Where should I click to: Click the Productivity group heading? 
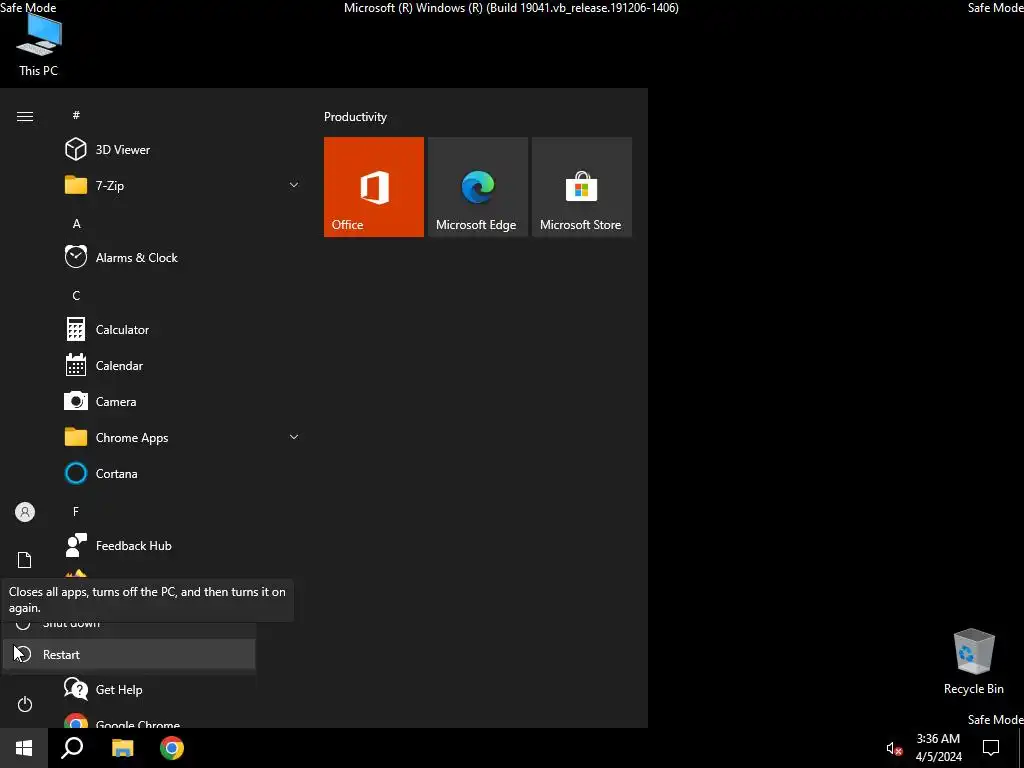tap(355, 117)
